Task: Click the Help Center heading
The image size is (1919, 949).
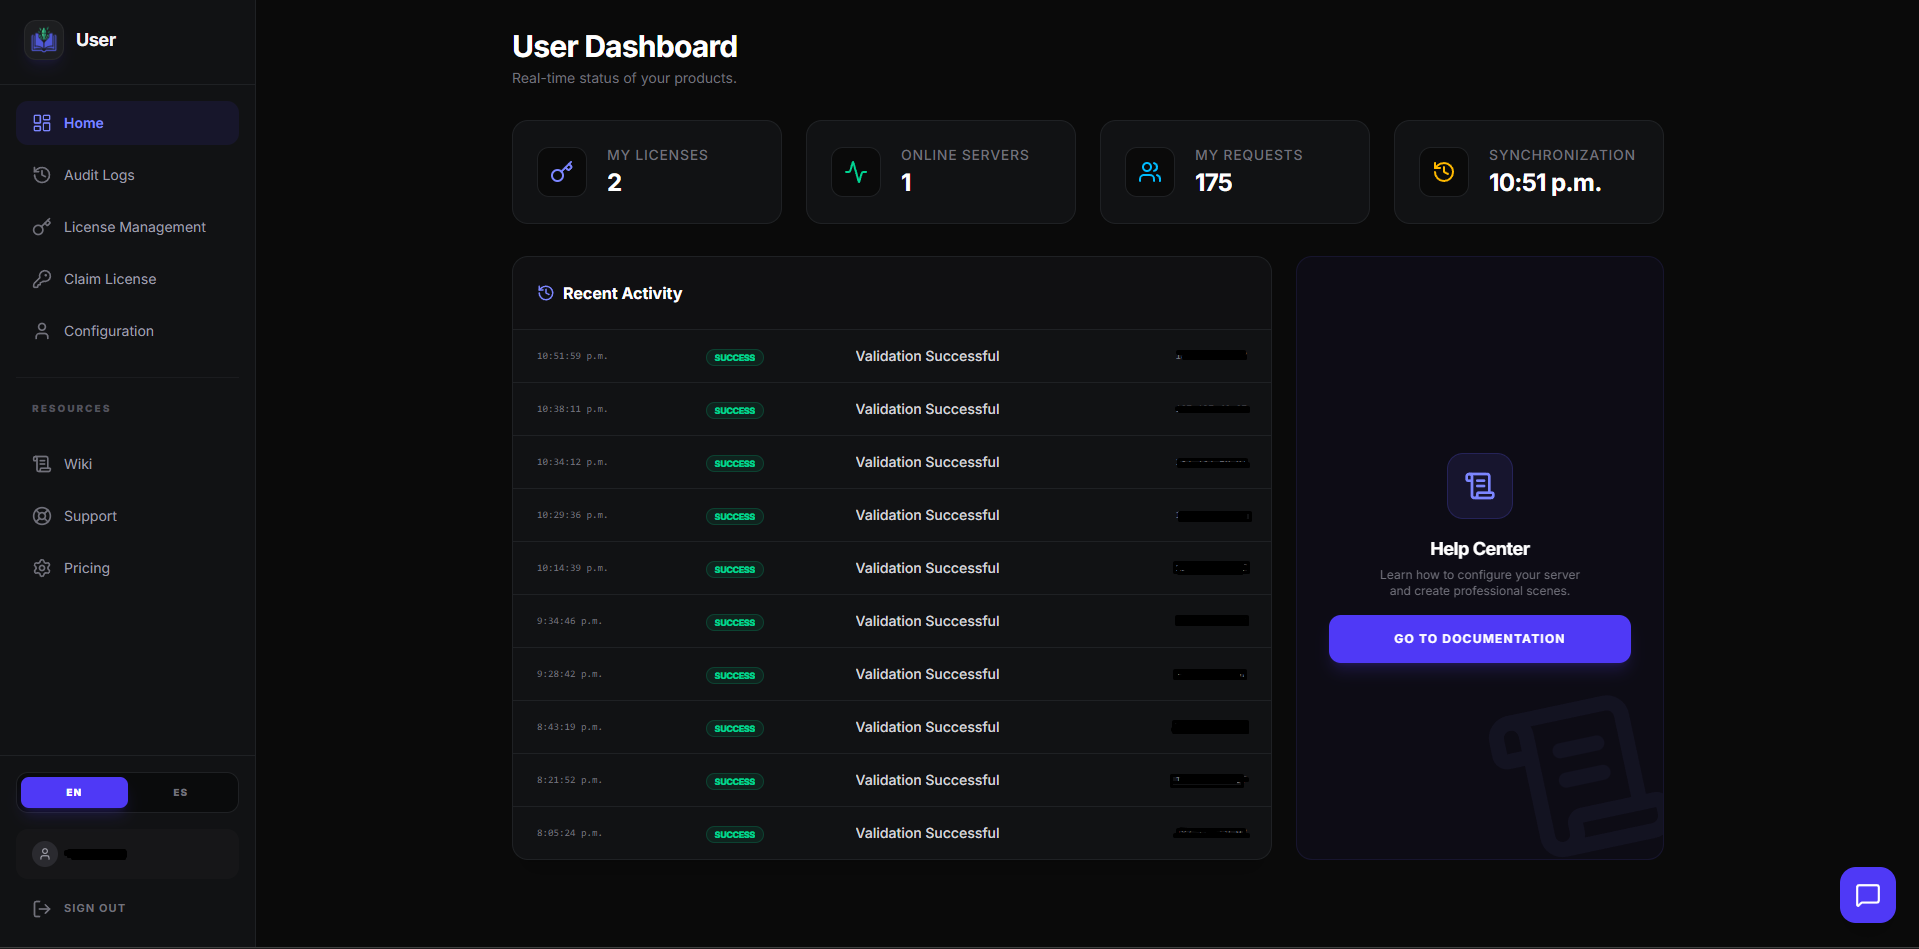Action: pos(1480,549)
